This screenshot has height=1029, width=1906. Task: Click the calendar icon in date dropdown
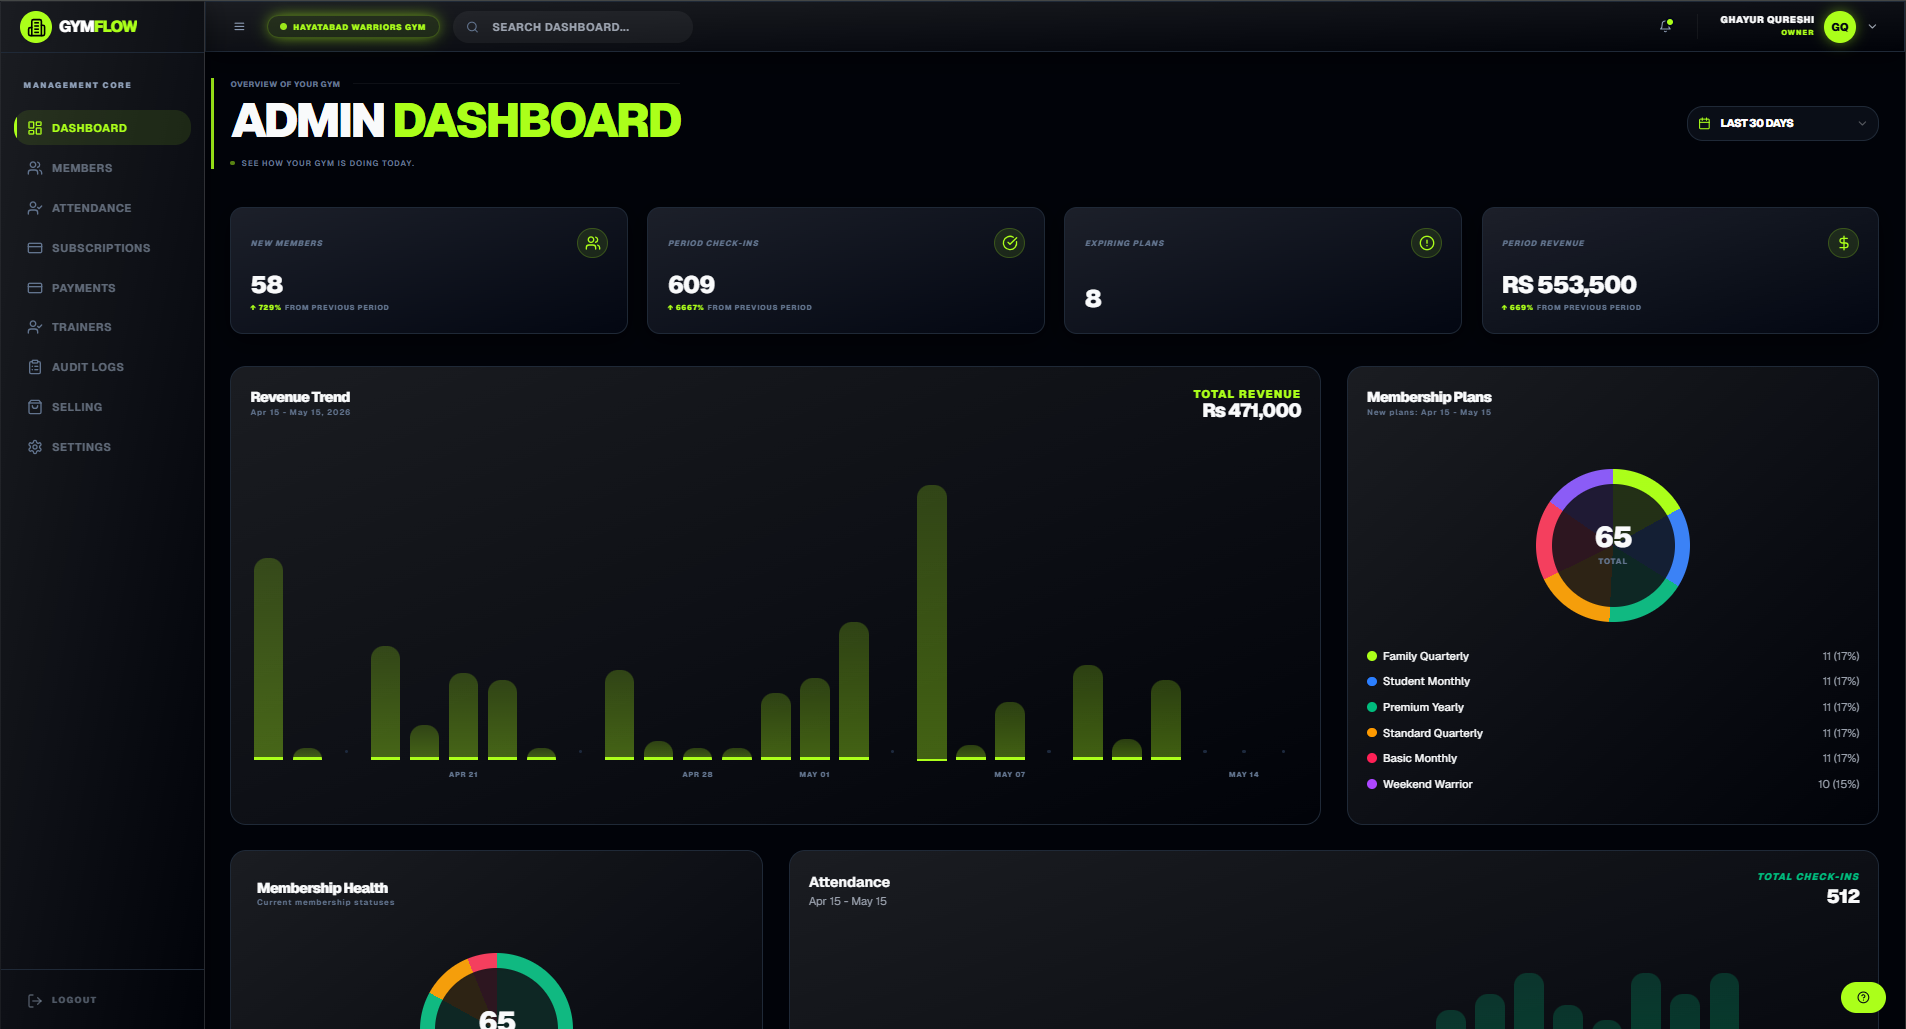[x=1704, y=123]
